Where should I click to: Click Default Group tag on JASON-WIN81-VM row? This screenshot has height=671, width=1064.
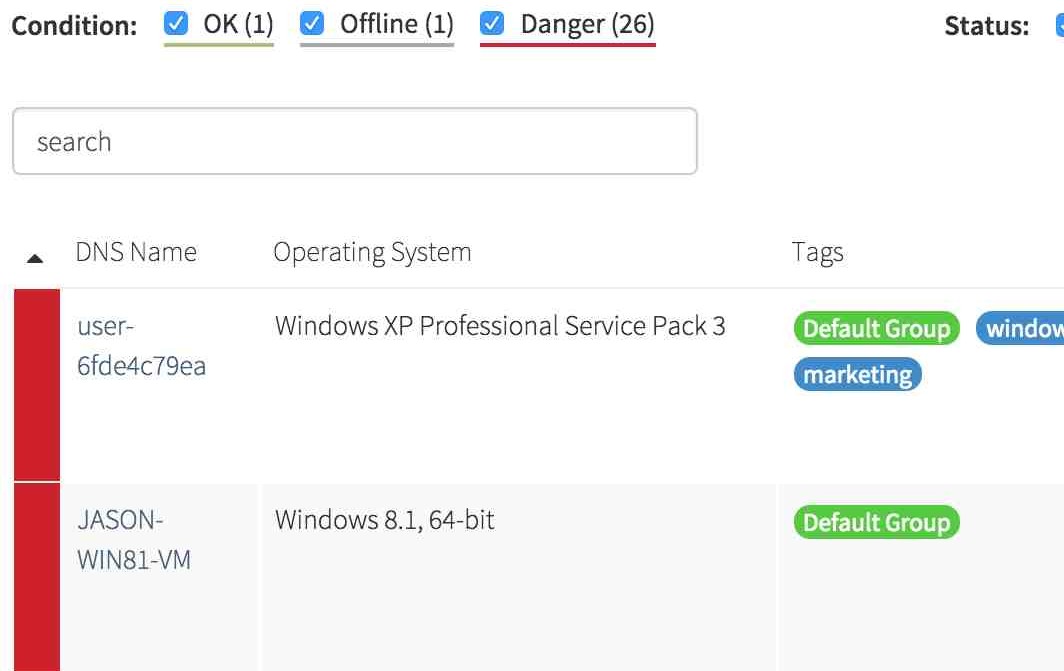tap(876, 523)
